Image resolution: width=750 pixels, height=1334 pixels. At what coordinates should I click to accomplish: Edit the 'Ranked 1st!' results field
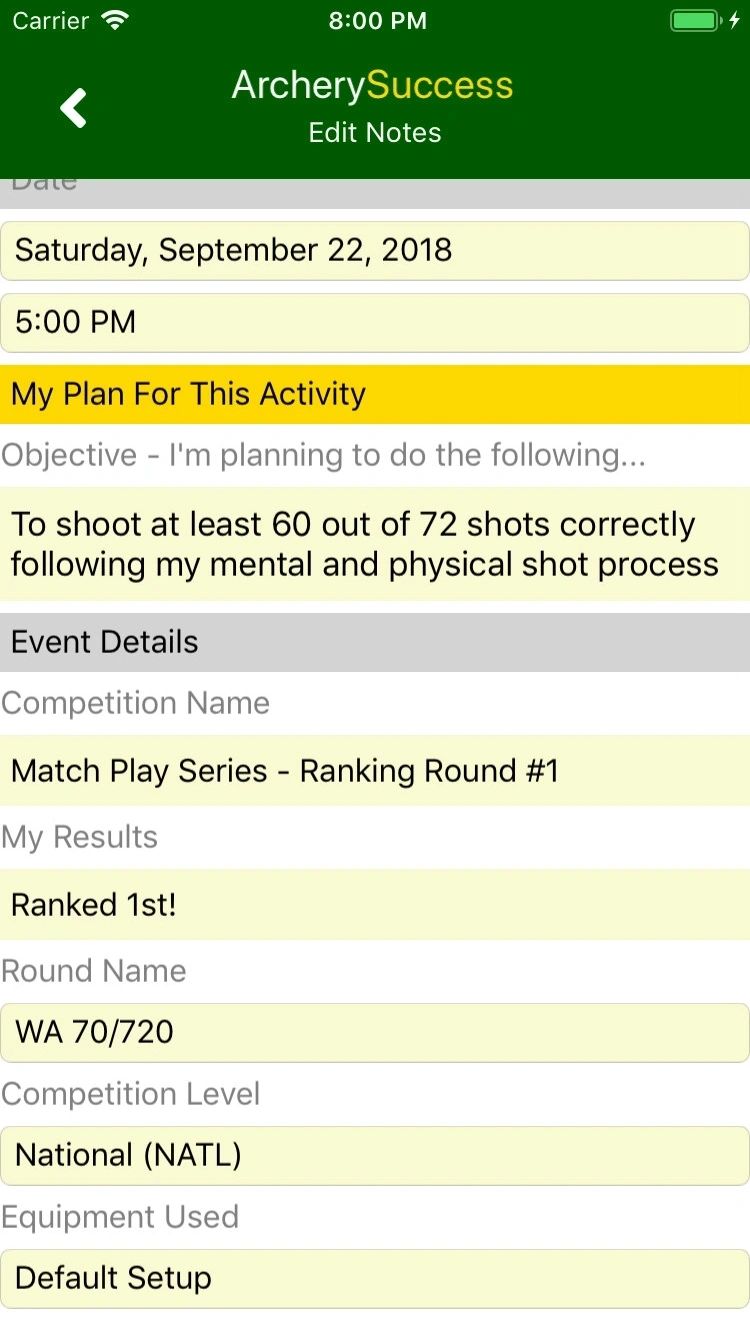(375, 905)
